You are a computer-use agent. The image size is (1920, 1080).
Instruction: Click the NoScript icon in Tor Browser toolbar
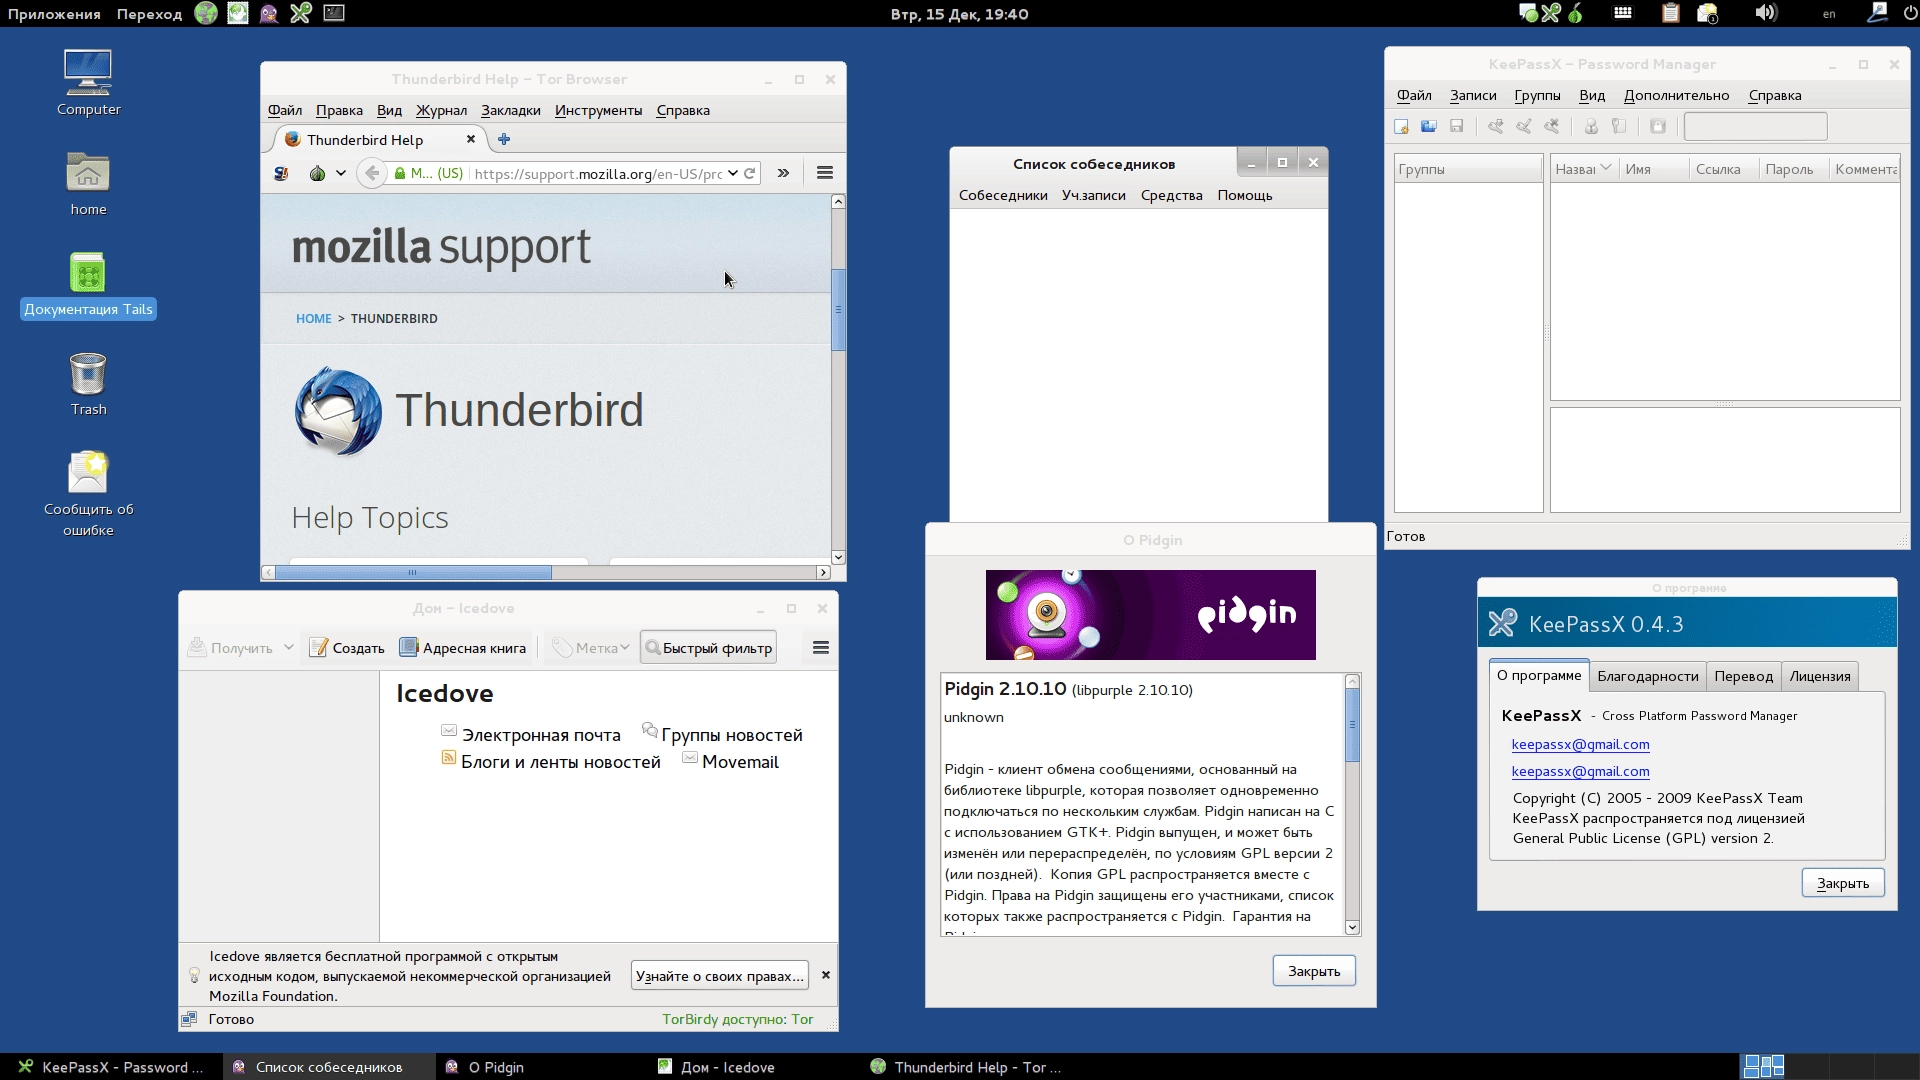[281, 173]
